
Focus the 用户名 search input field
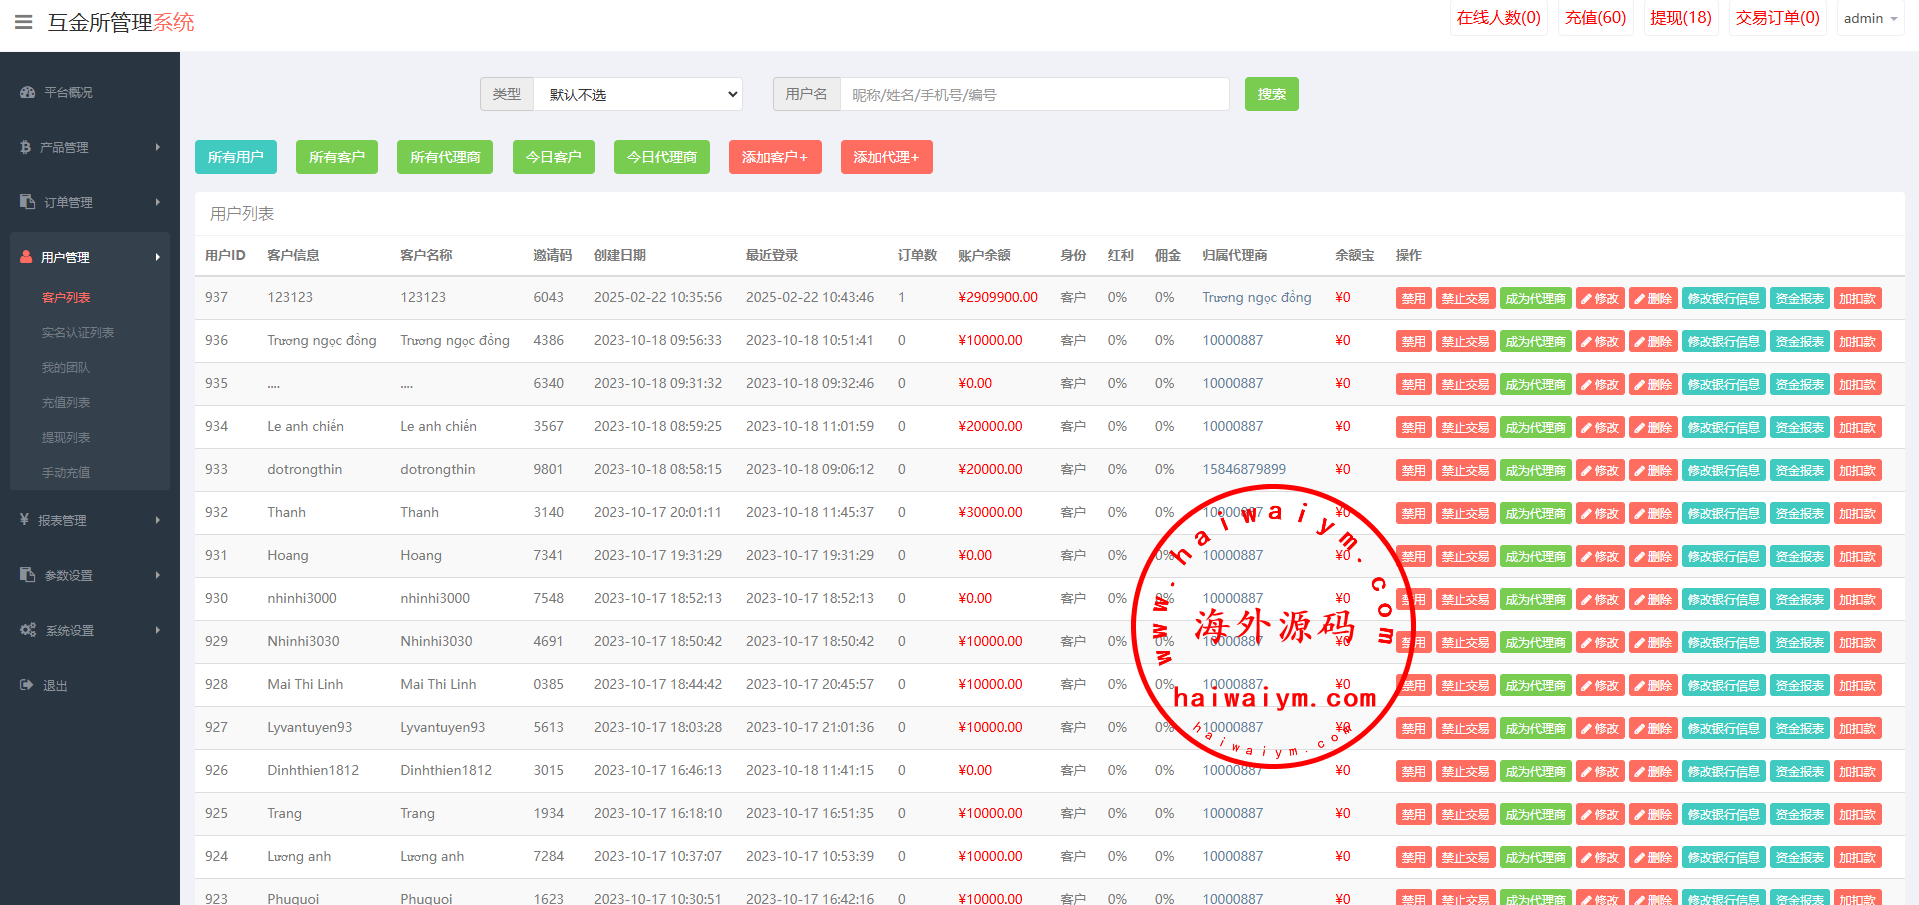click(1034, 94)
